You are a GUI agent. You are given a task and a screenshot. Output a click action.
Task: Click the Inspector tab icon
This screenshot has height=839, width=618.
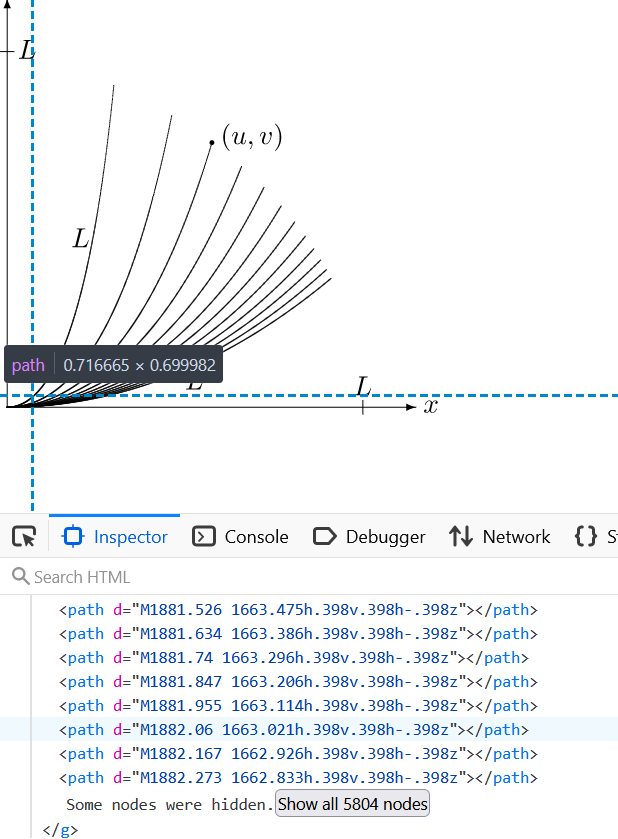tap(73, 536)
